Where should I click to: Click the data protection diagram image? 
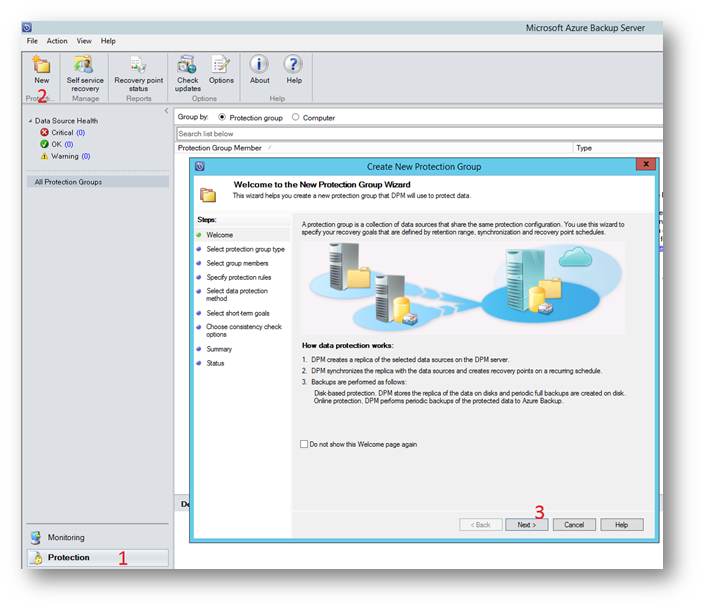pyautogui.click(x=463, y=288)
